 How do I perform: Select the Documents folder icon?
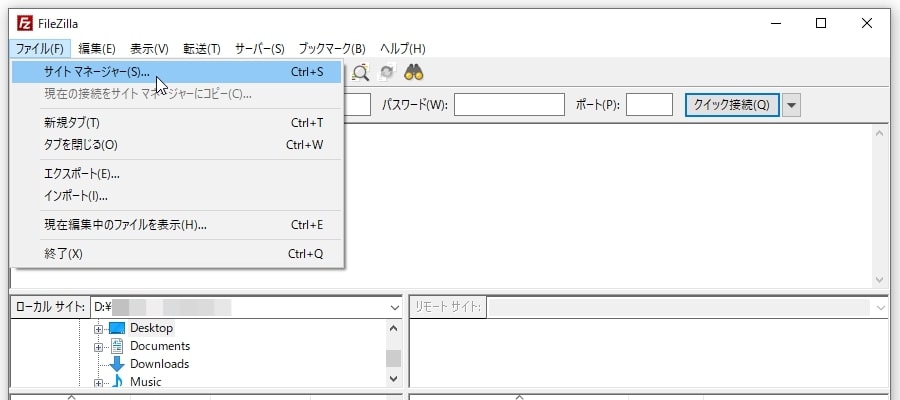[117, 346]
